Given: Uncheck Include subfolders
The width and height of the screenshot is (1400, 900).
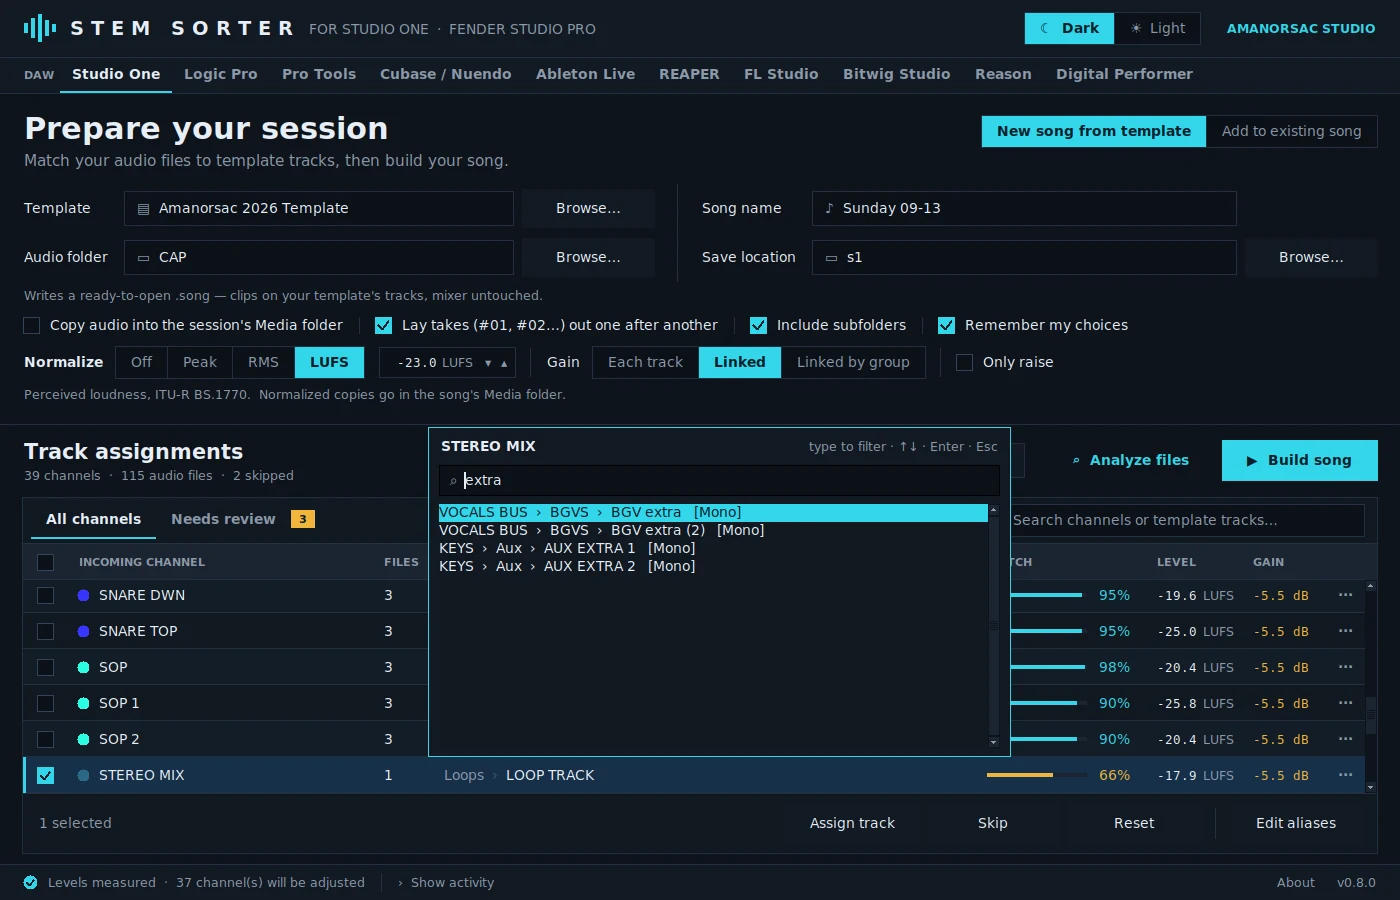Looking at the screenshot, I should tap(758, 325).
